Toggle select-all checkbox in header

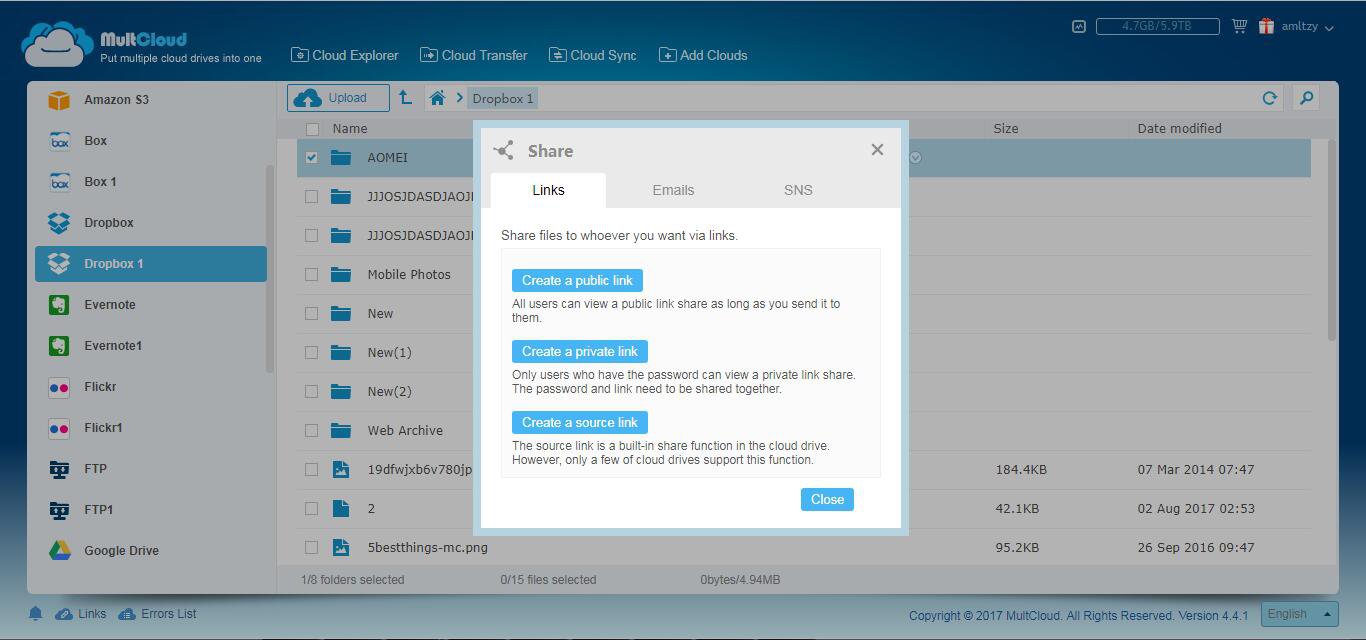tap(312, 129)
